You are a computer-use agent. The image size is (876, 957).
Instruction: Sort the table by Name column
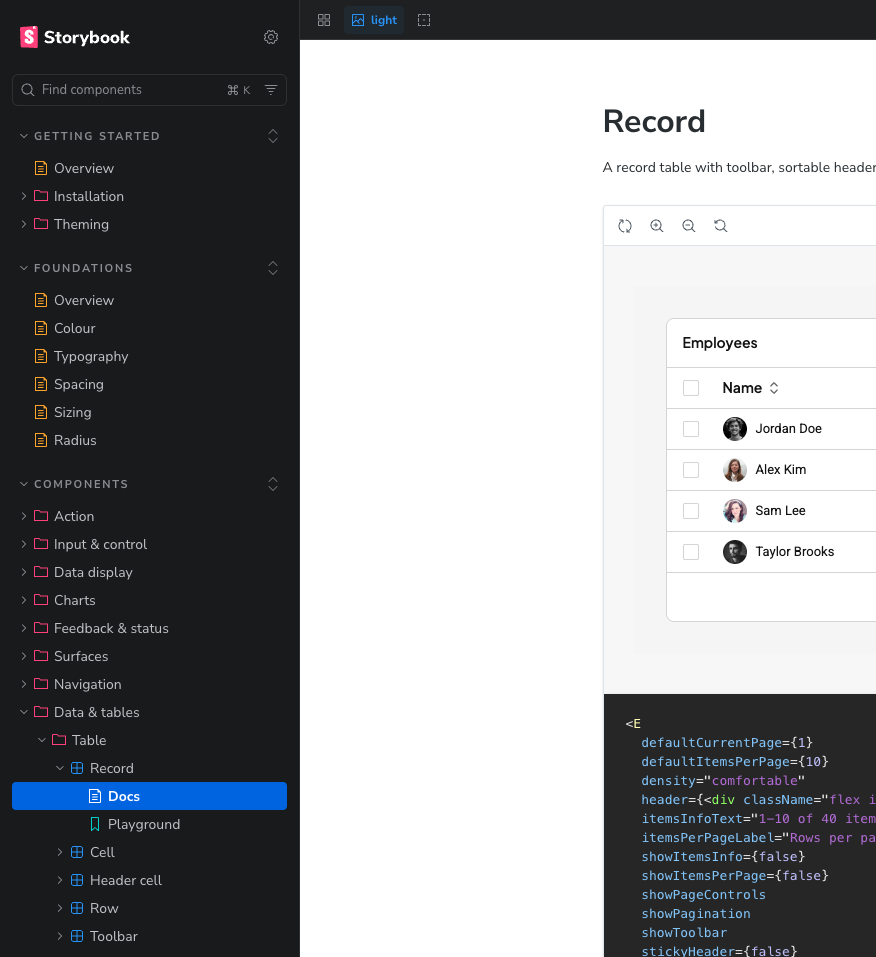pos(774,388)
